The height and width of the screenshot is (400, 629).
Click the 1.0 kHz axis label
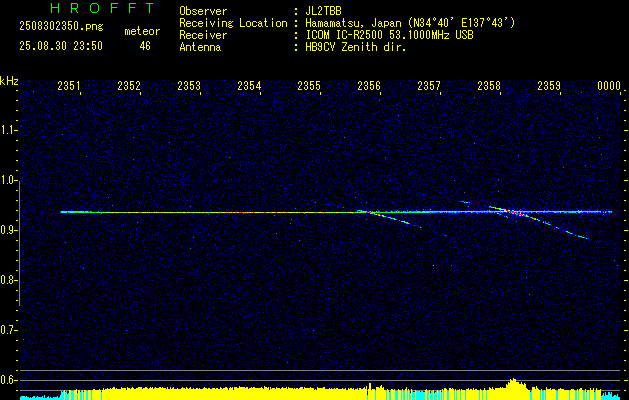point(8,181)
